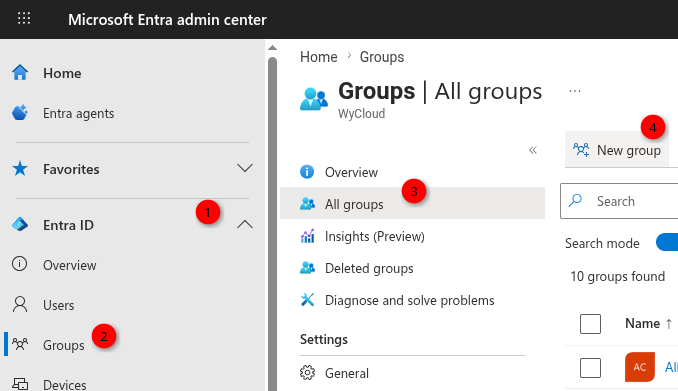Click the New group plus-people icon
Viewport: 678px width, 391px height.
(581, 150)
